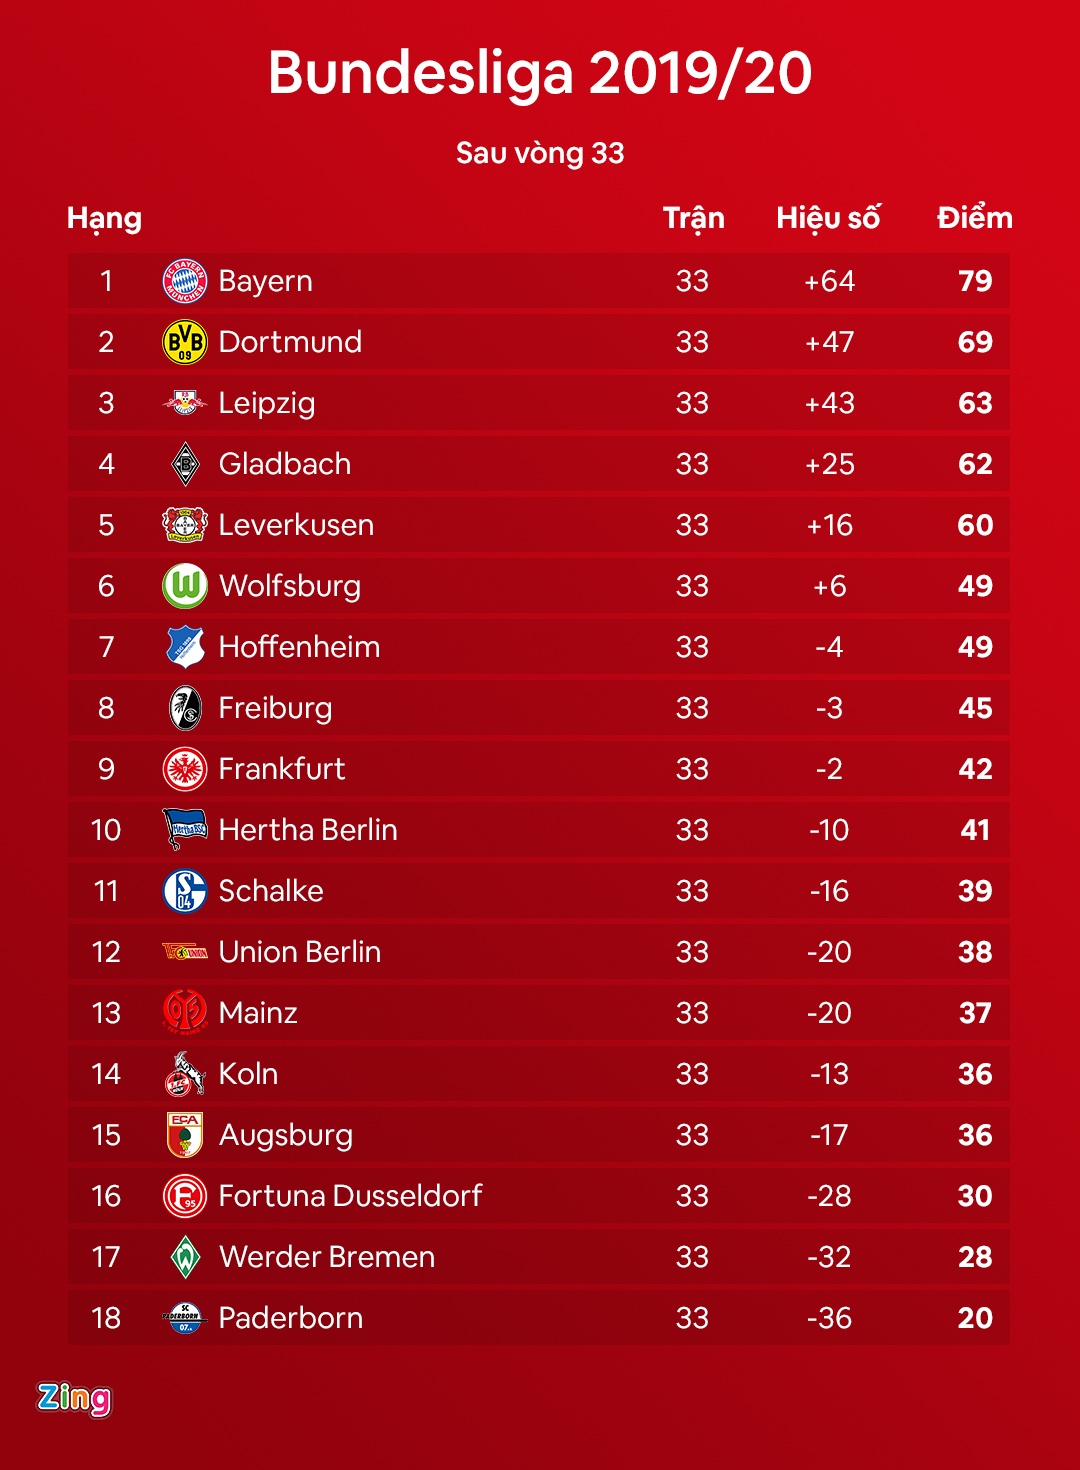
Task: Click the Sau vòng 33 subtitle
Action: (540, 153)
